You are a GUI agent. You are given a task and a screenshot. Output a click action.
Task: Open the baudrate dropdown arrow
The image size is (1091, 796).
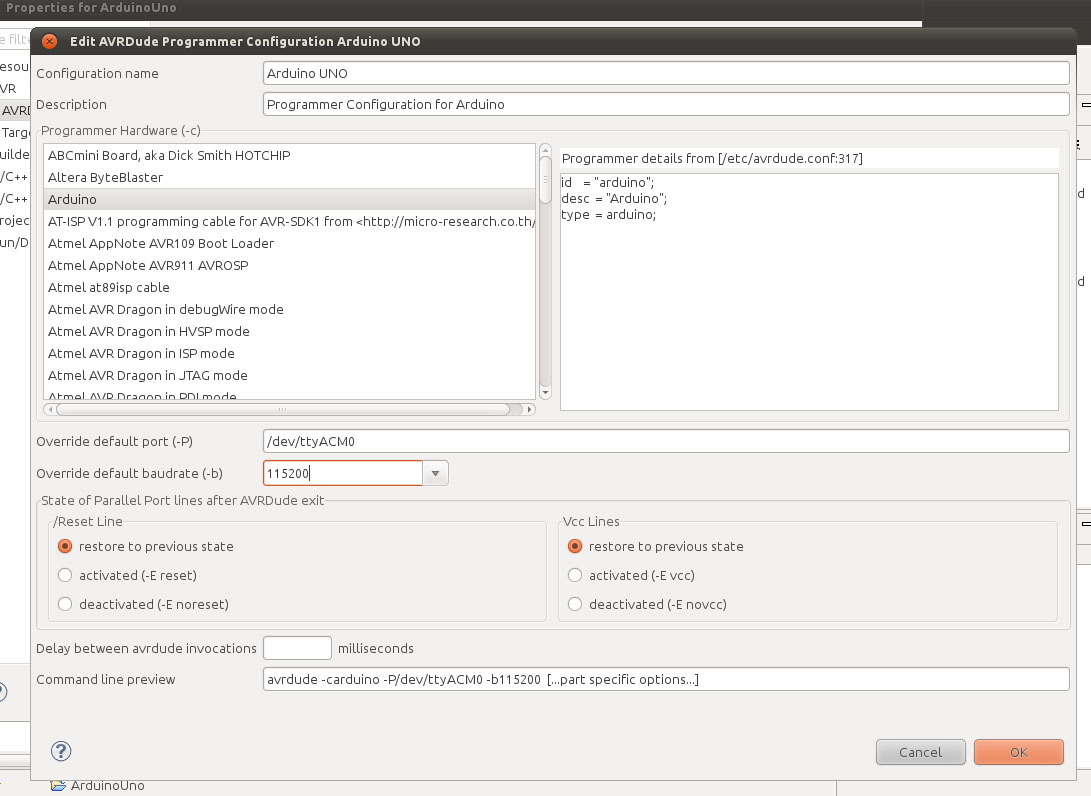tap(436, 474)
